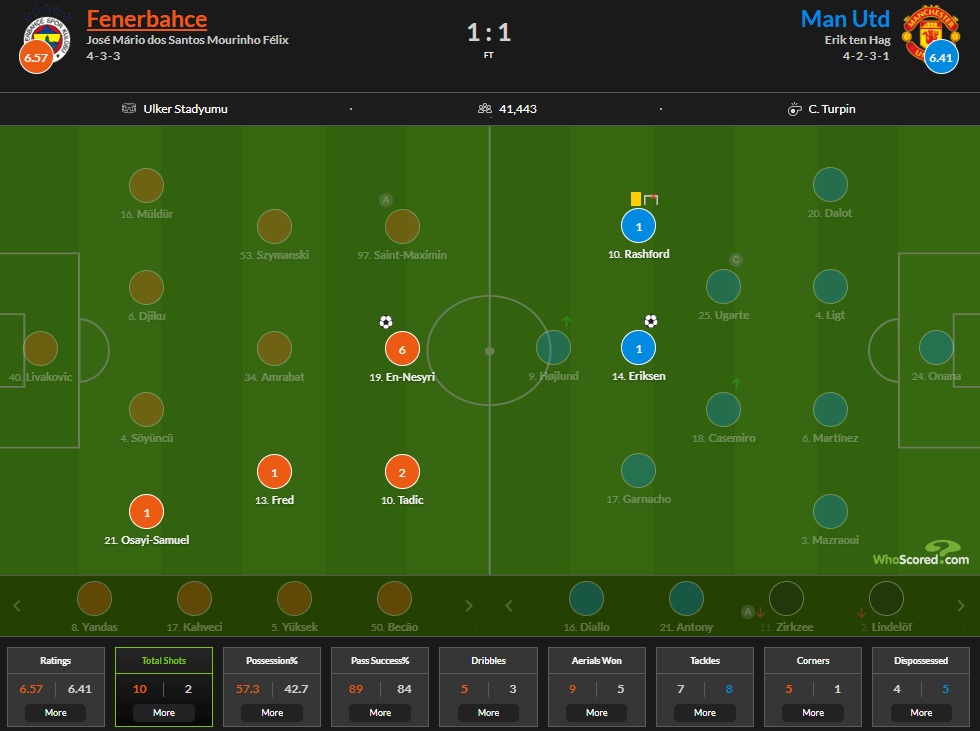Click the WhoScored.com logo
The height and width of the screenshot is (731, 980).
tap(921, 554)
